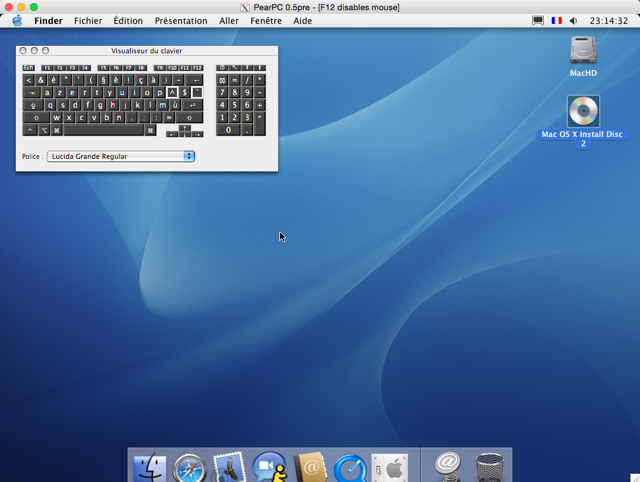
Task: Click the numpad + key
Action: click(x=260, y=105)
